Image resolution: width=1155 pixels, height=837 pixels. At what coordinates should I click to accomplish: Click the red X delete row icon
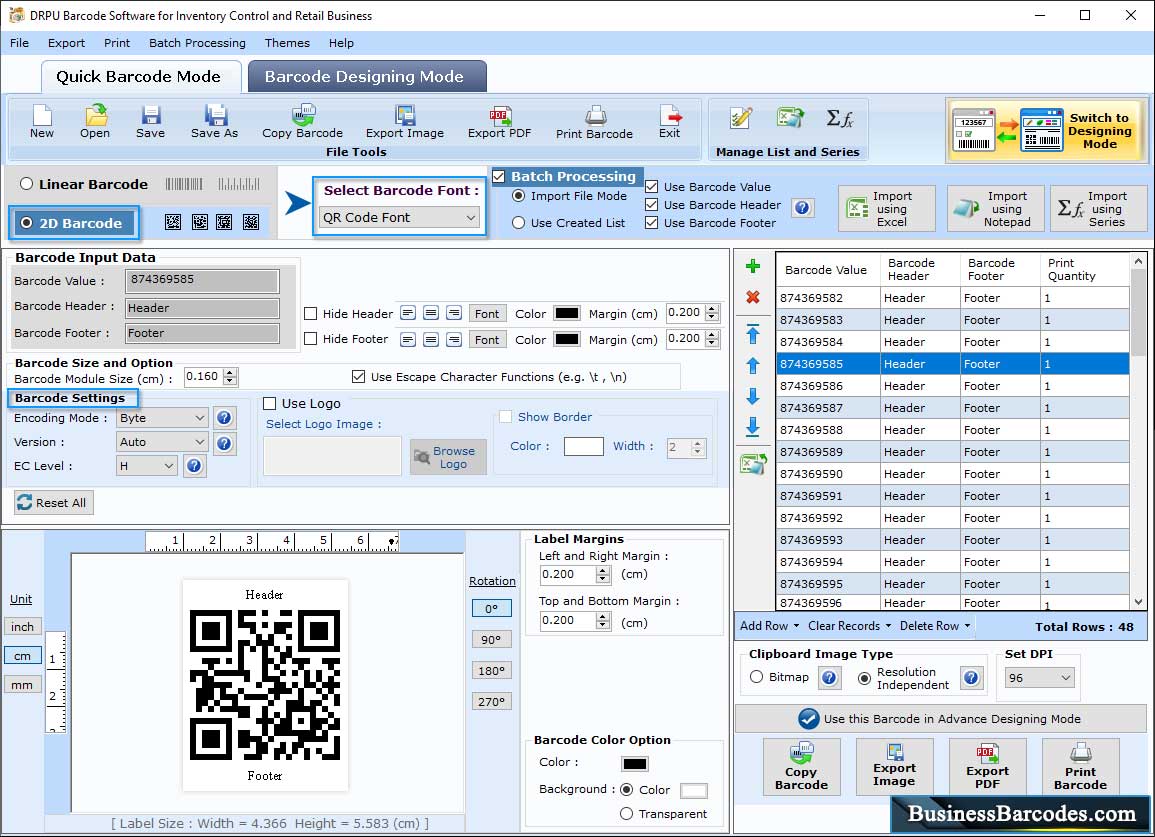(x=753, y=297)
